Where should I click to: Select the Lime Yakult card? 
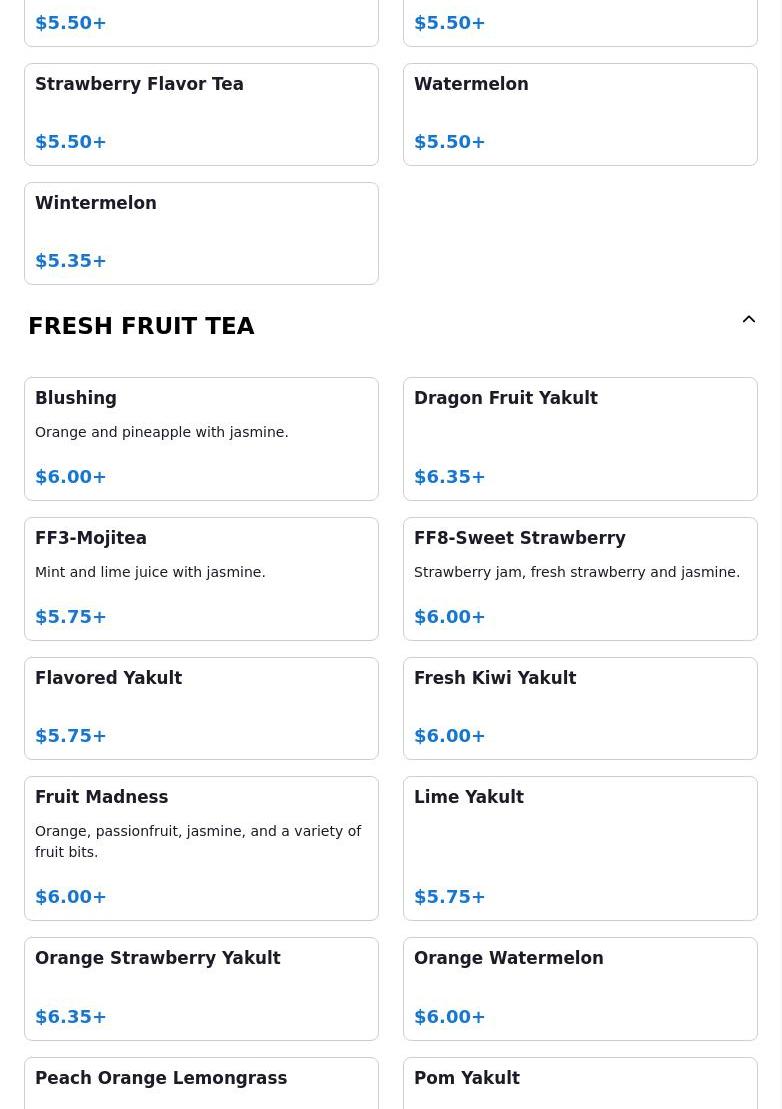580,848
